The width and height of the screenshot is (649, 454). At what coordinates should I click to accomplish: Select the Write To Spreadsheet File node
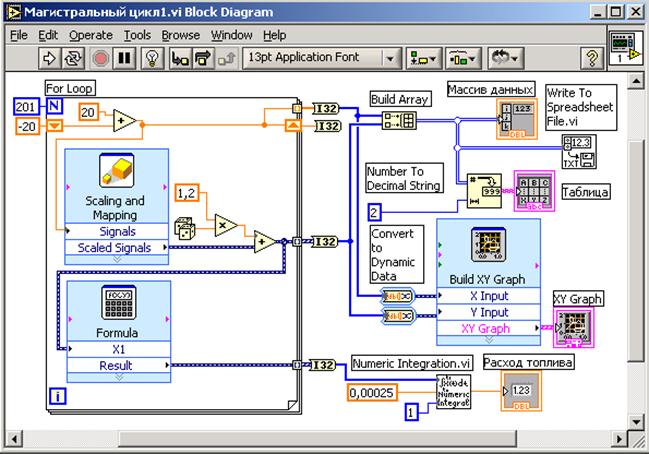click(579, 151)
